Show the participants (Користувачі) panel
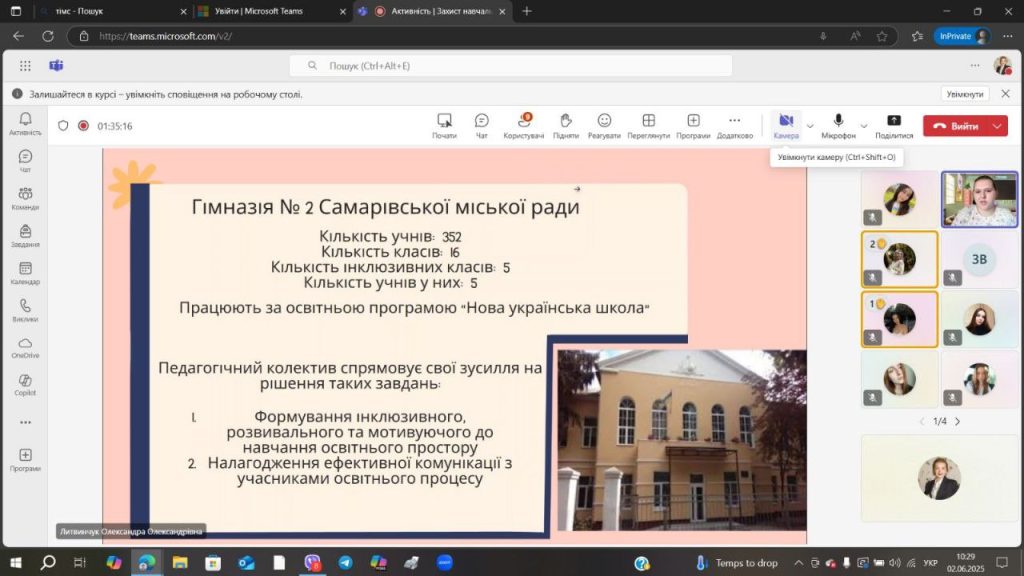 pos(524,125)
